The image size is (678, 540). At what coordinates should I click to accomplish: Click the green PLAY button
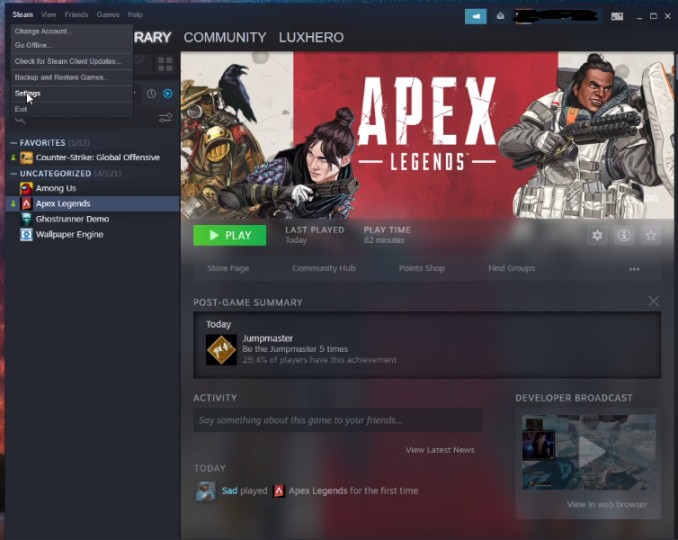230,235
